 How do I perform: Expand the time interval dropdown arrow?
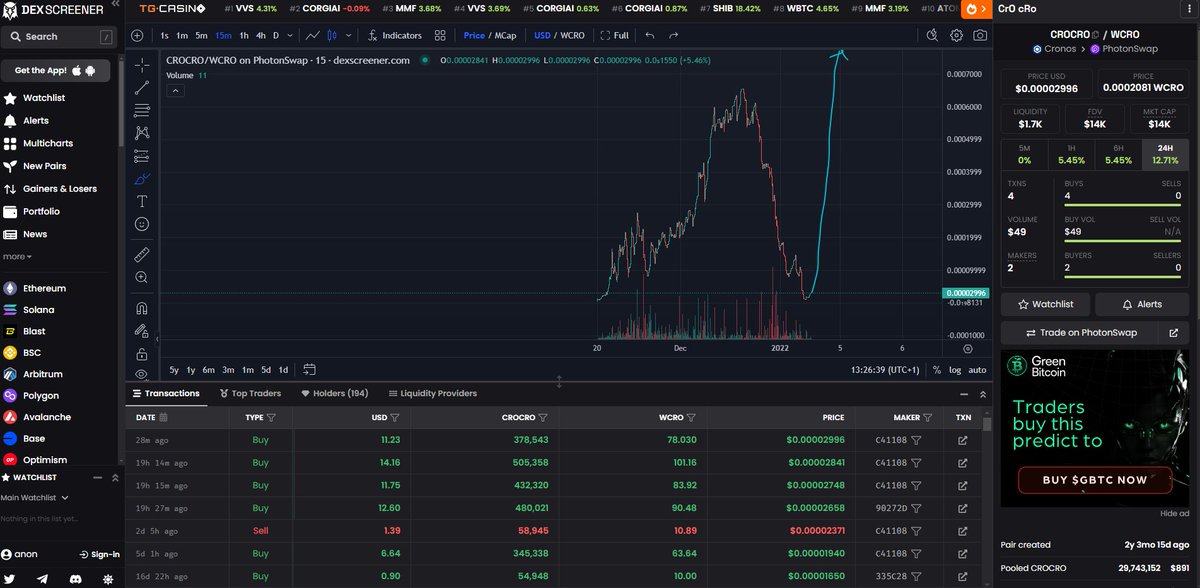pyautogui.click(x=290, y=35)
